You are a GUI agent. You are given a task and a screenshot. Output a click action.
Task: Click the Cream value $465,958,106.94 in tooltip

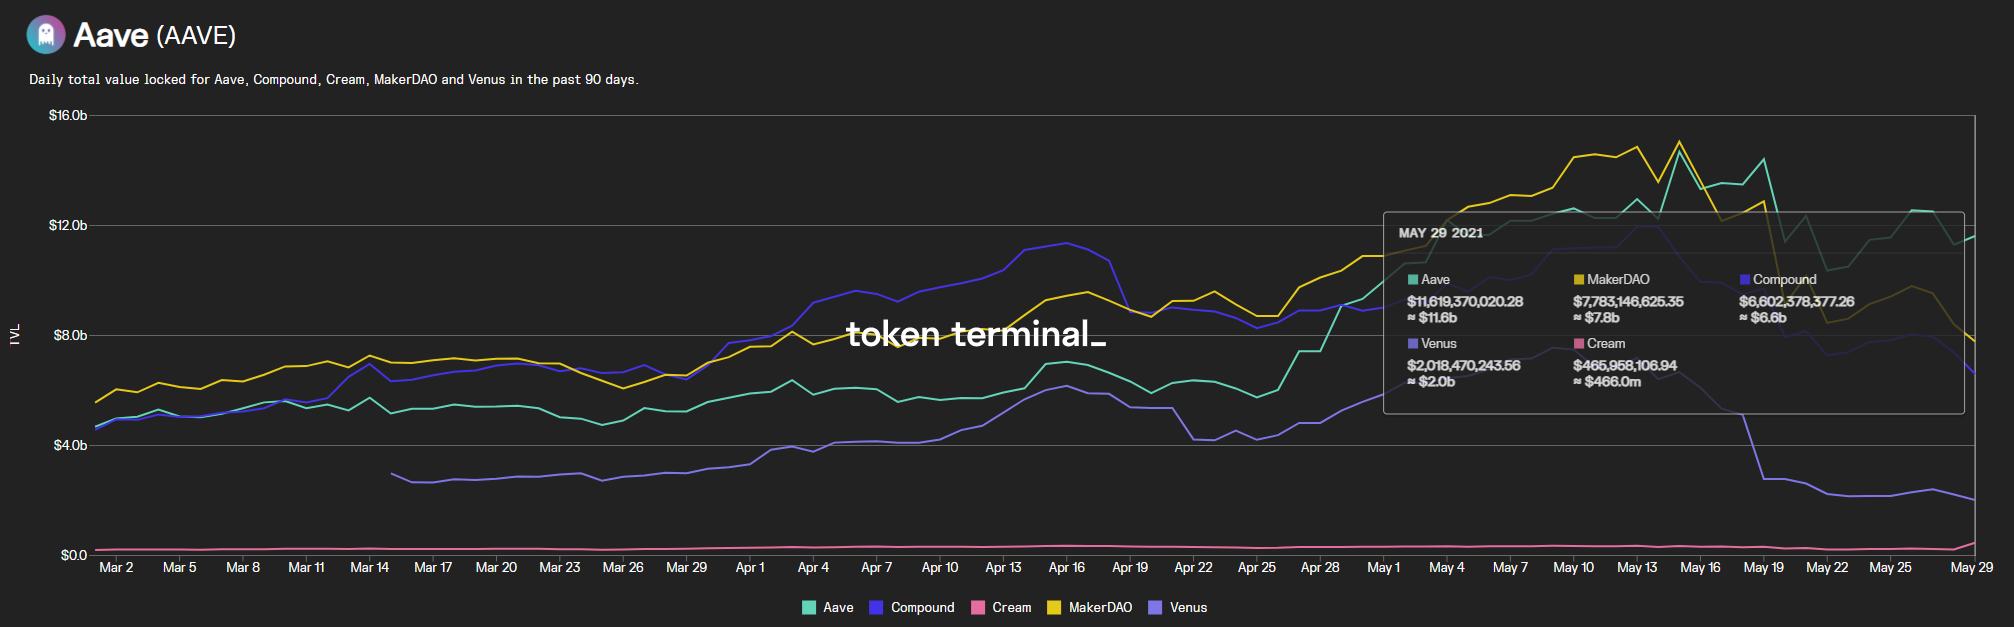tap(1625, 365)
